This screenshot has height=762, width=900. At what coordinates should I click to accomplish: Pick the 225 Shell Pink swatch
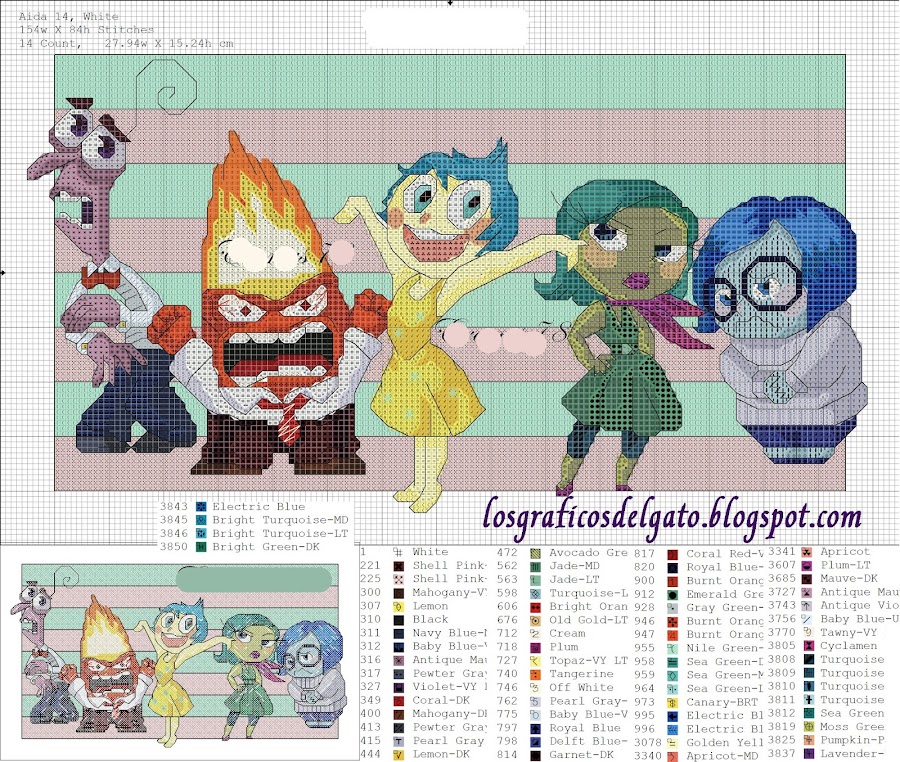point(398,579)
